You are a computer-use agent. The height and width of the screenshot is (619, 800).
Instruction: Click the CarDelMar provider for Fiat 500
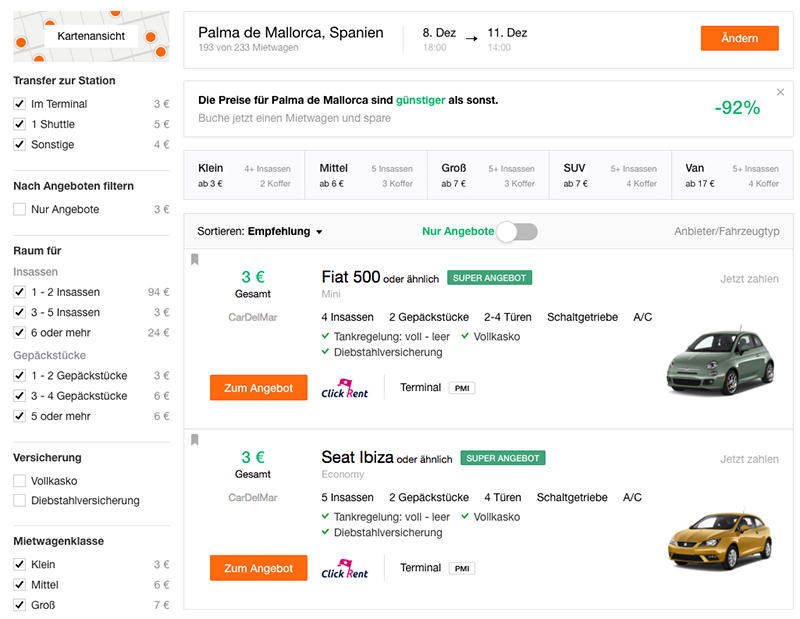point(253,317)
